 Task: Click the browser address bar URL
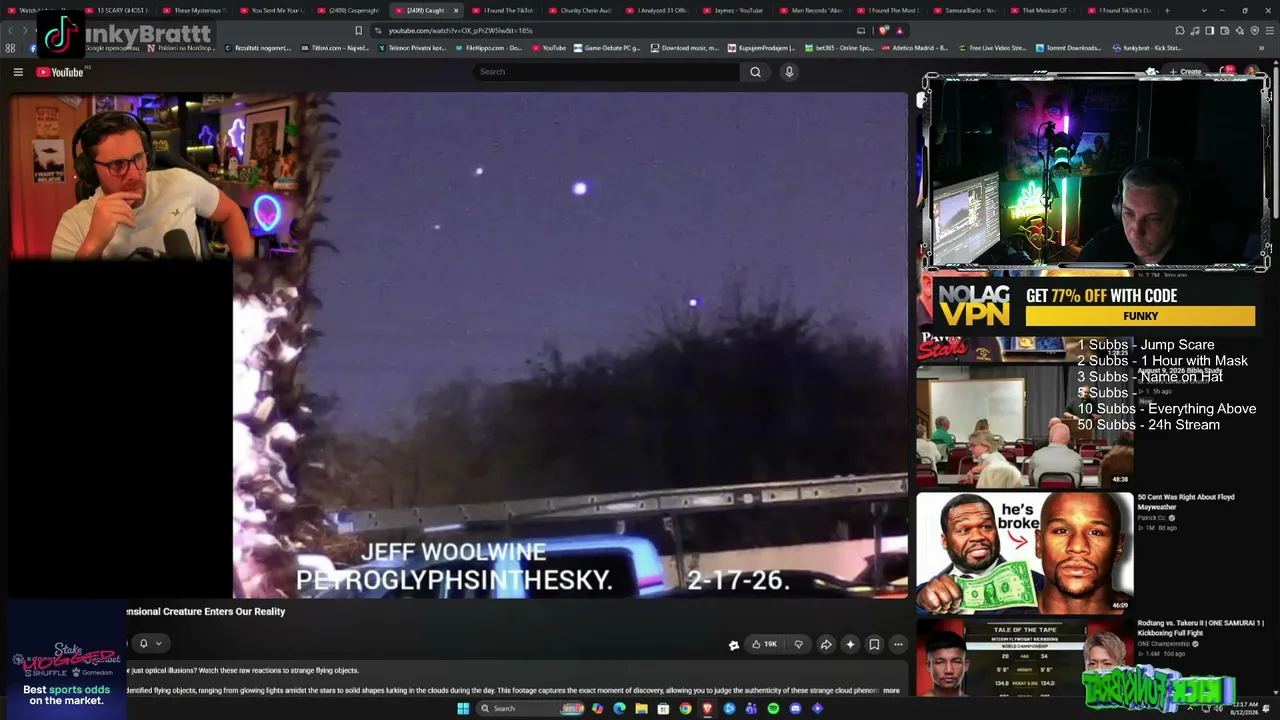pyautogui.click(x=460, y=31)
